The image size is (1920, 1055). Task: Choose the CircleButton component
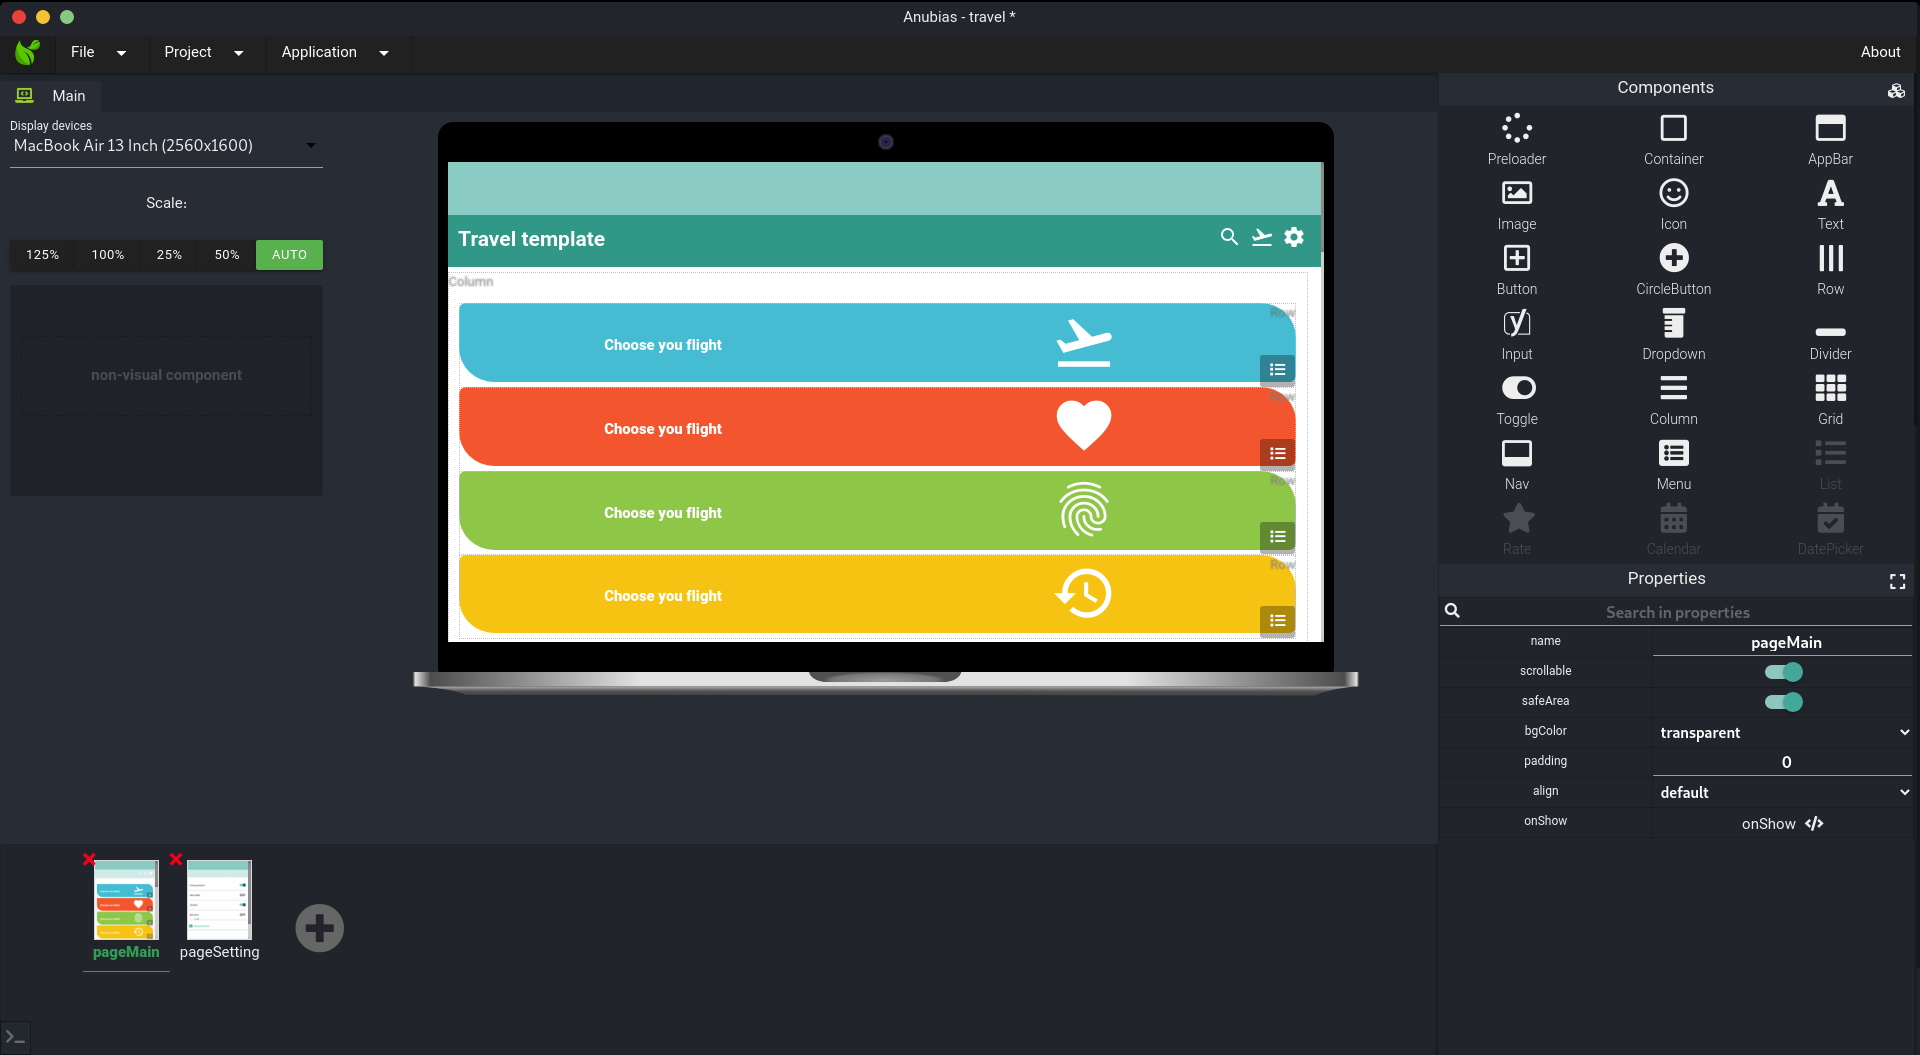(x=1673, y=259)
